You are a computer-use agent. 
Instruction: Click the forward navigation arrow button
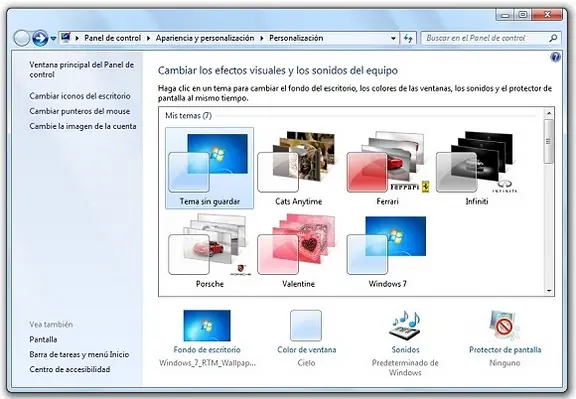click(x=40, y=38)
